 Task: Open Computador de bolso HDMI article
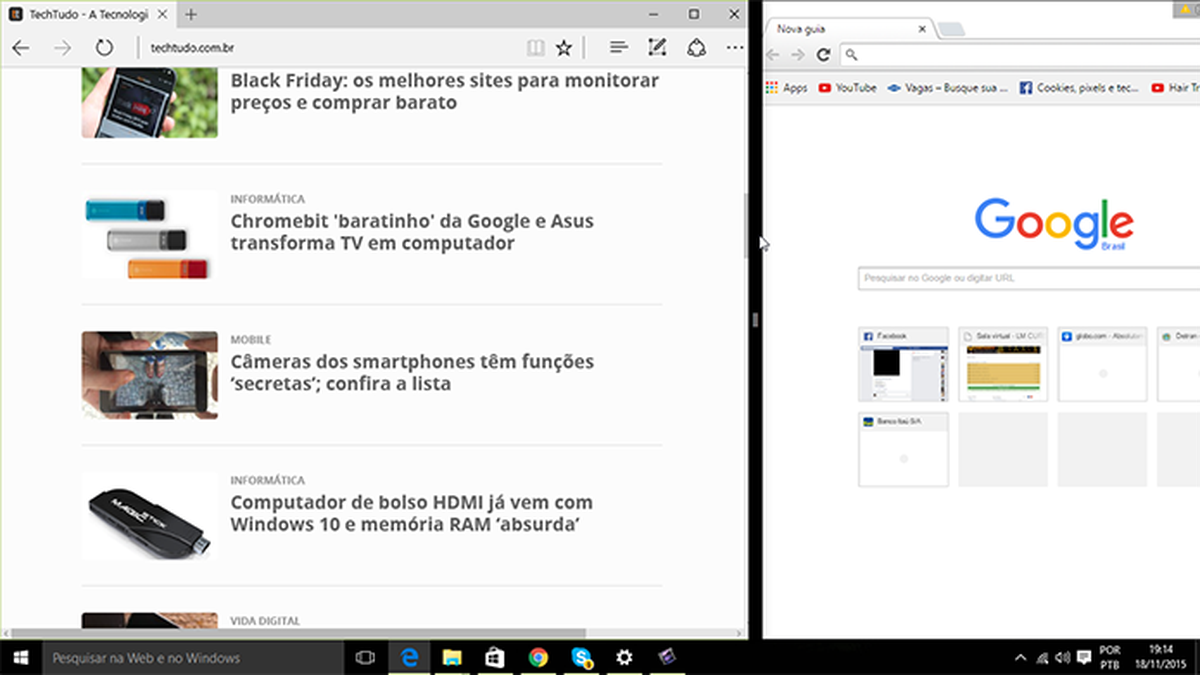coord(412,513)
